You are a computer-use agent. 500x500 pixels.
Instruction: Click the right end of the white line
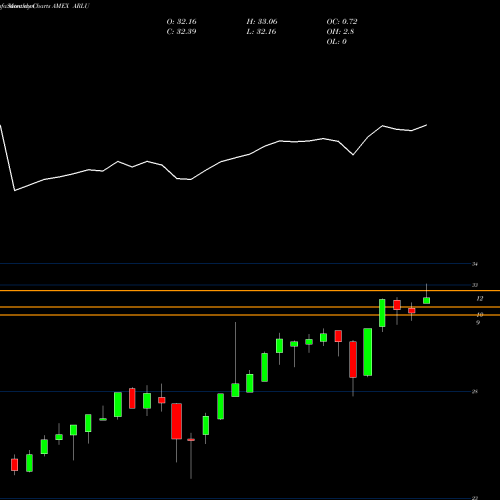pyautogui.click(x=427, y=125)
